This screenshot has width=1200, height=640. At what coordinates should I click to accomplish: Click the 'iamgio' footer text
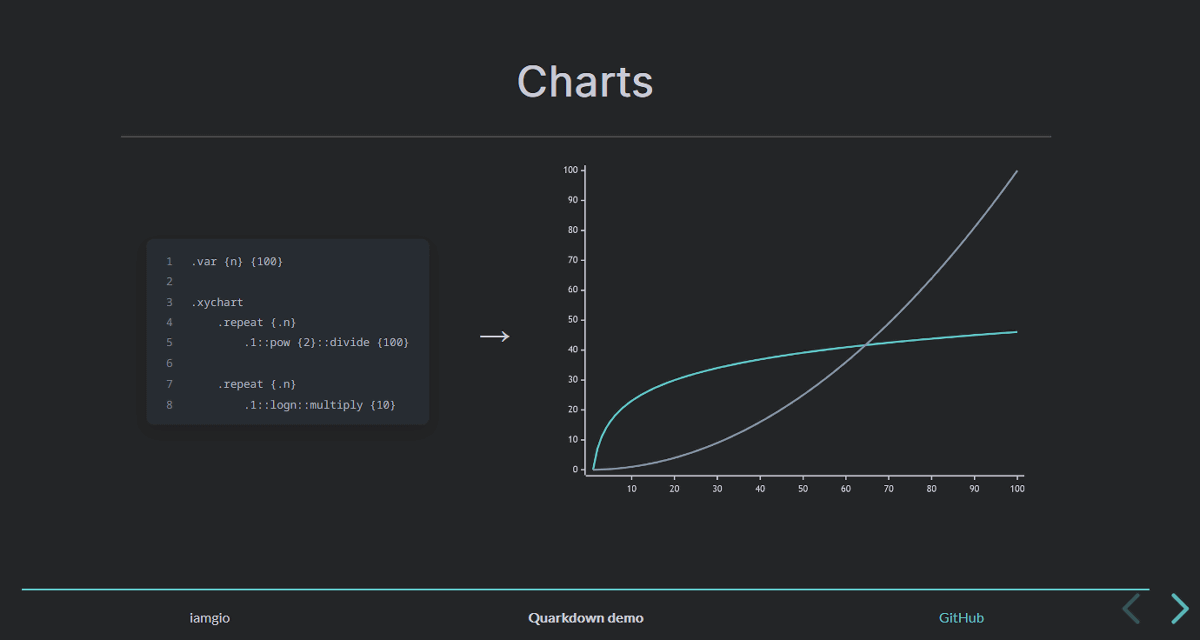pyautogui.click(x=210, y=618)
